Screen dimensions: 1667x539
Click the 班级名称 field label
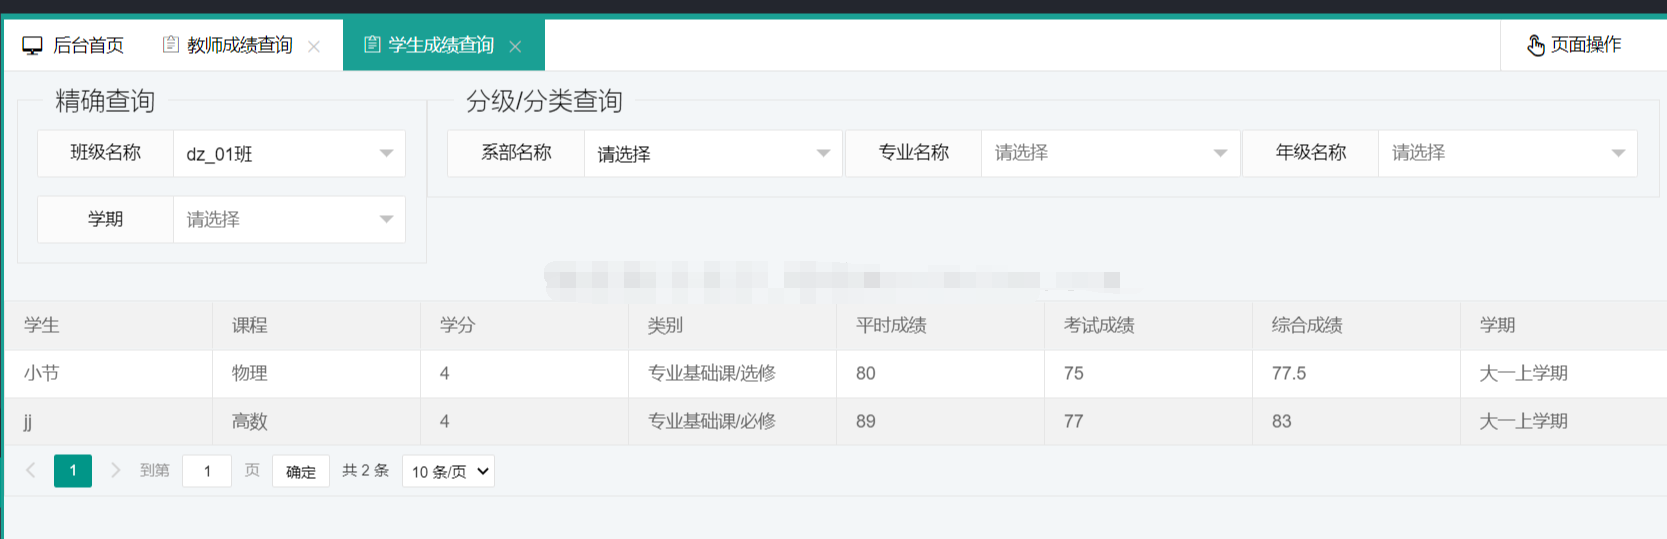pyautogui.click(x=106, y=152)
